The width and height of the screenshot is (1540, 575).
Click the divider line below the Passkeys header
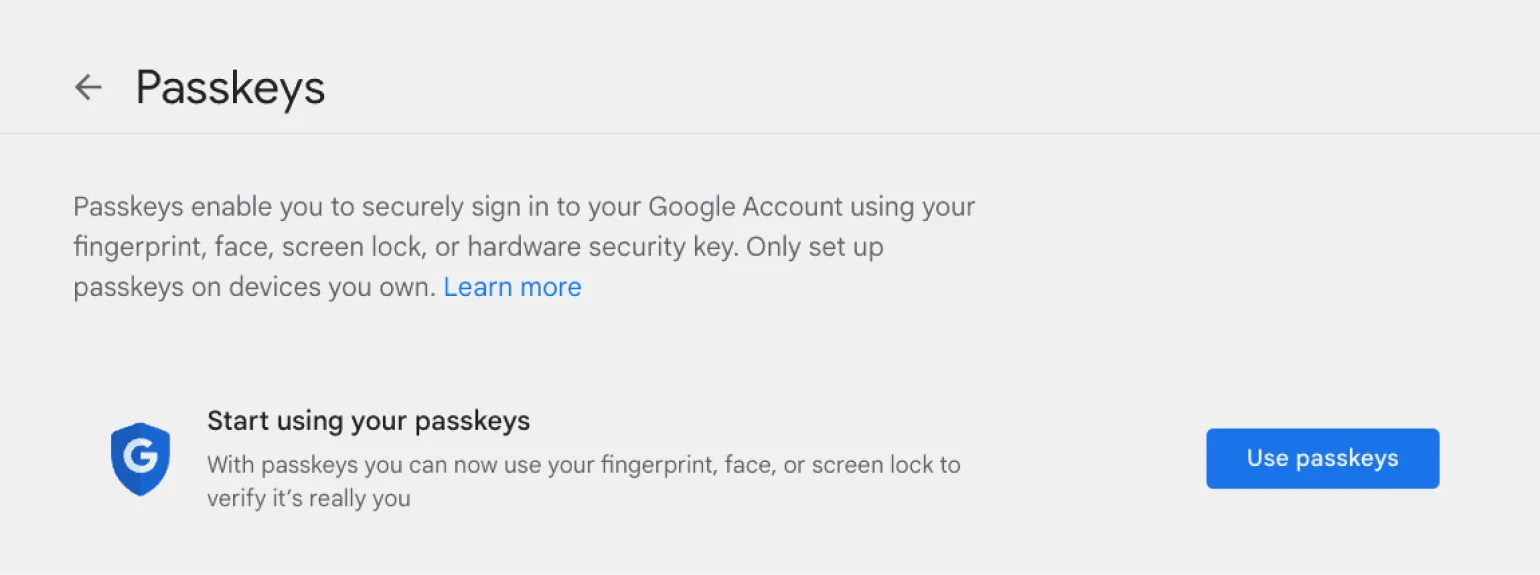(770, 133)
